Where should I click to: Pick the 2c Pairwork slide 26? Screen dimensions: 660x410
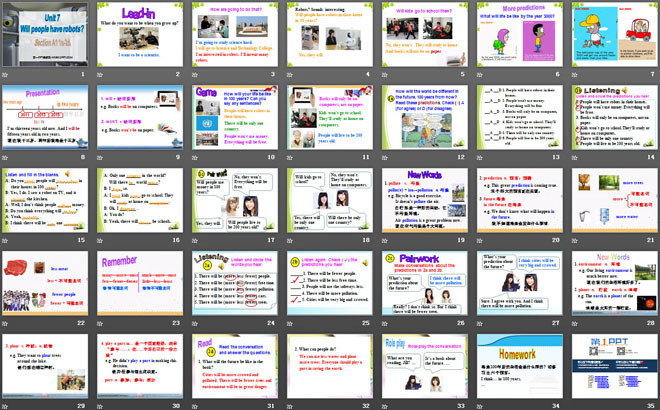tap(425, 283)
